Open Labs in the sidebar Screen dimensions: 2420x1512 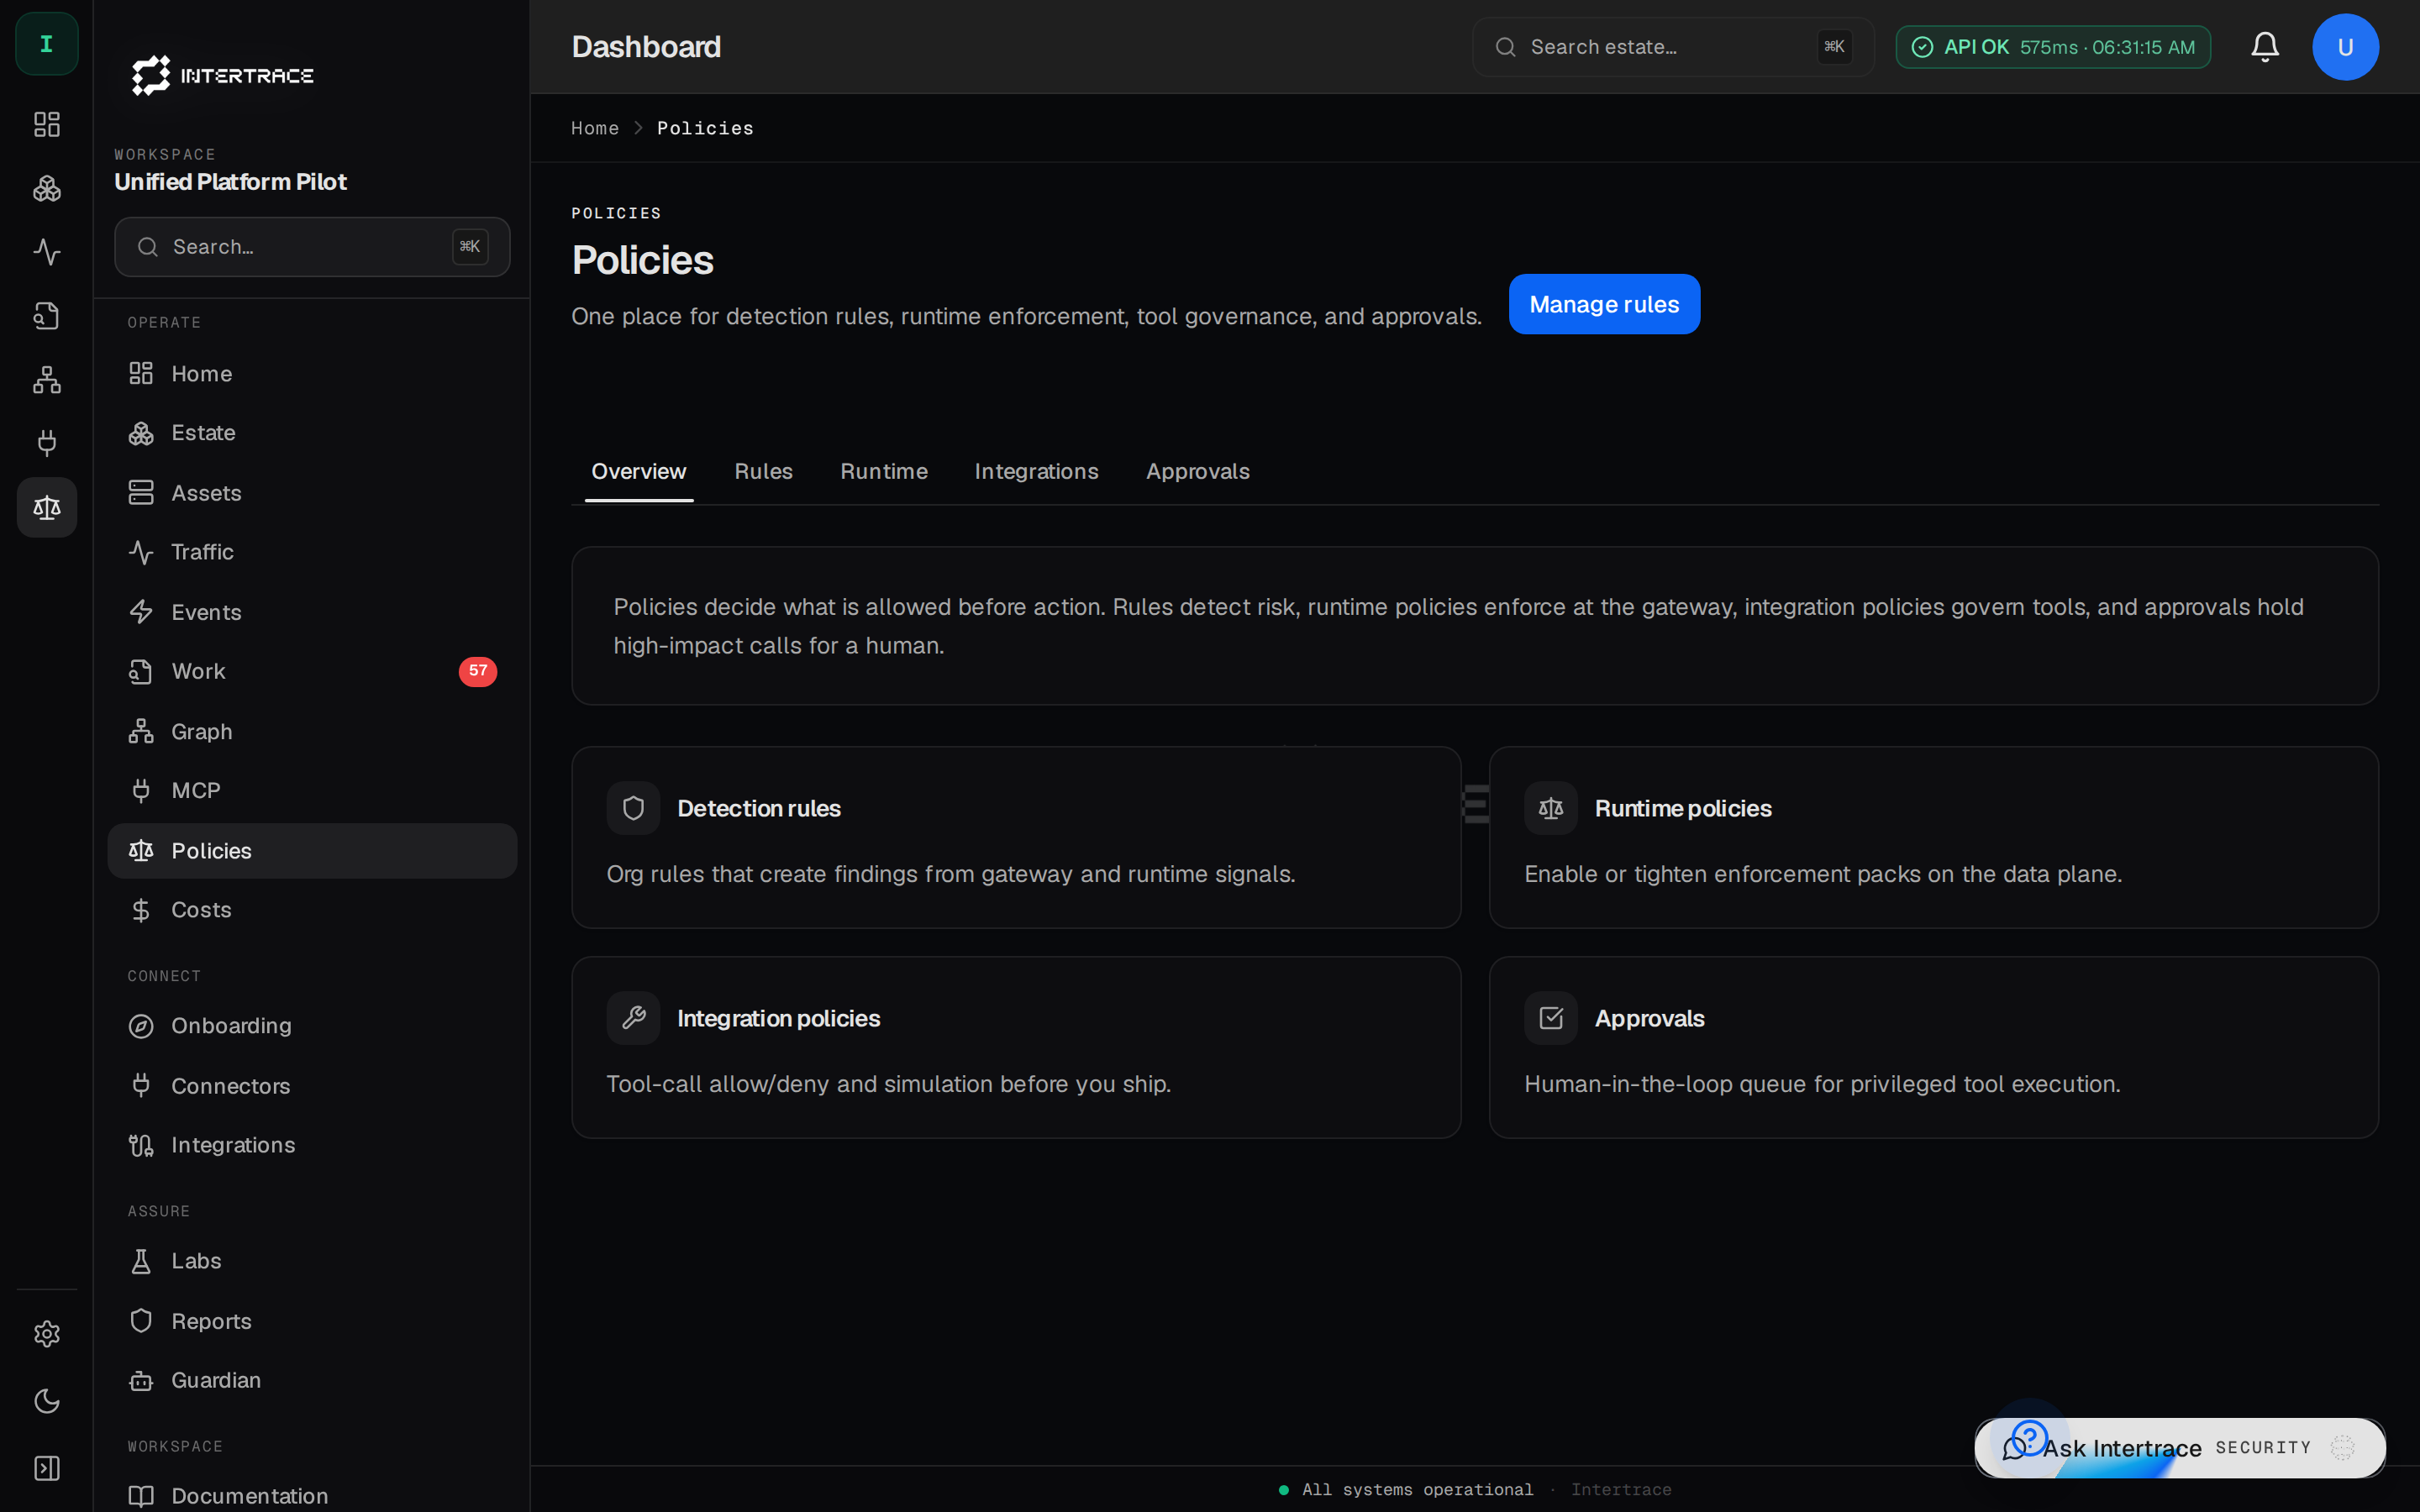(x=312, y=1261)
